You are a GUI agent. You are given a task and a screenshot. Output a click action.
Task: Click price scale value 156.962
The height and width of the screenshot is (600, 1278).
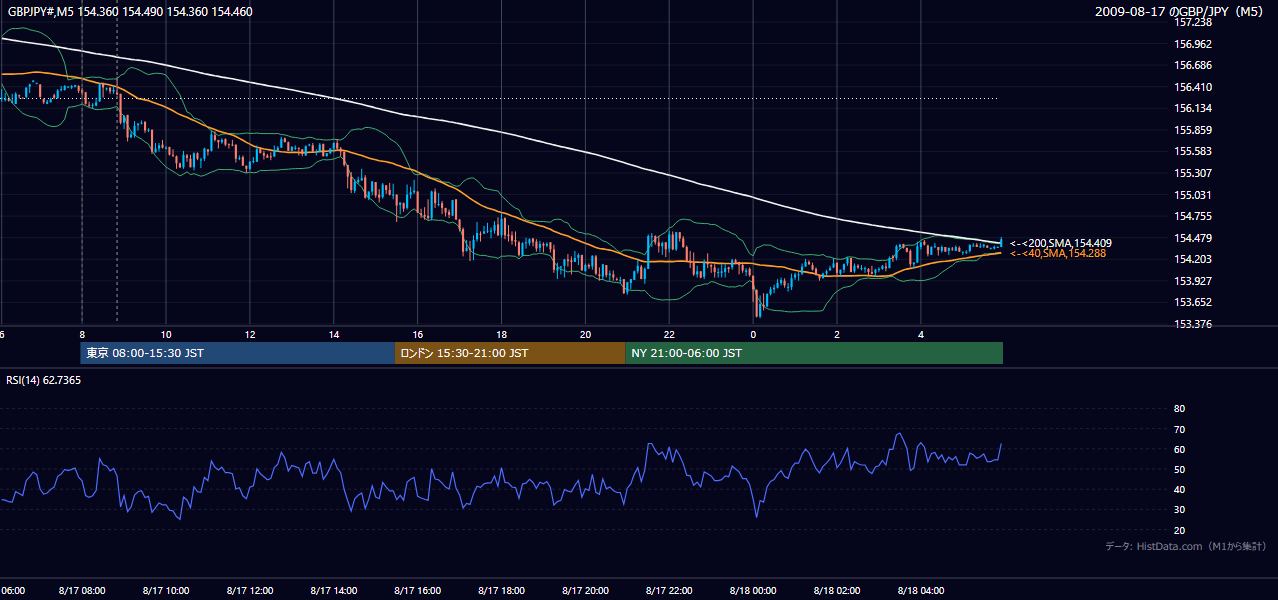click(x=1192, y=44)
